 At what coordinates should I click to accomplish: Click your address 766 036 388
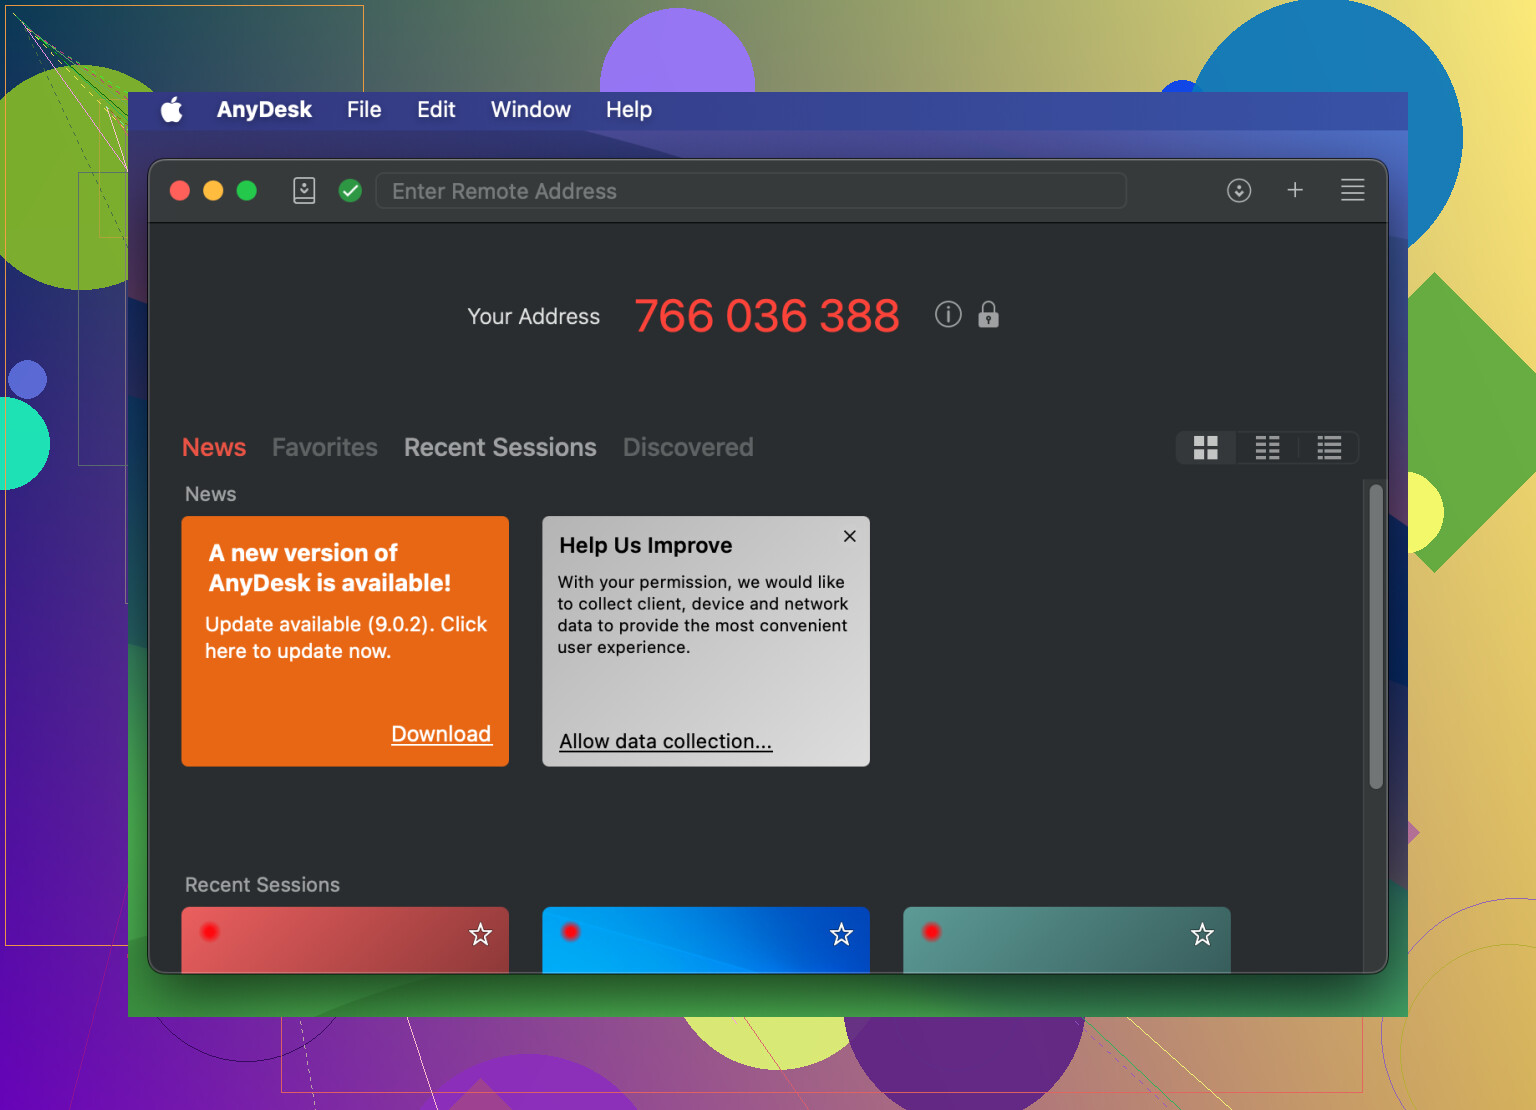pyautogui.click(x=767, y=316)
